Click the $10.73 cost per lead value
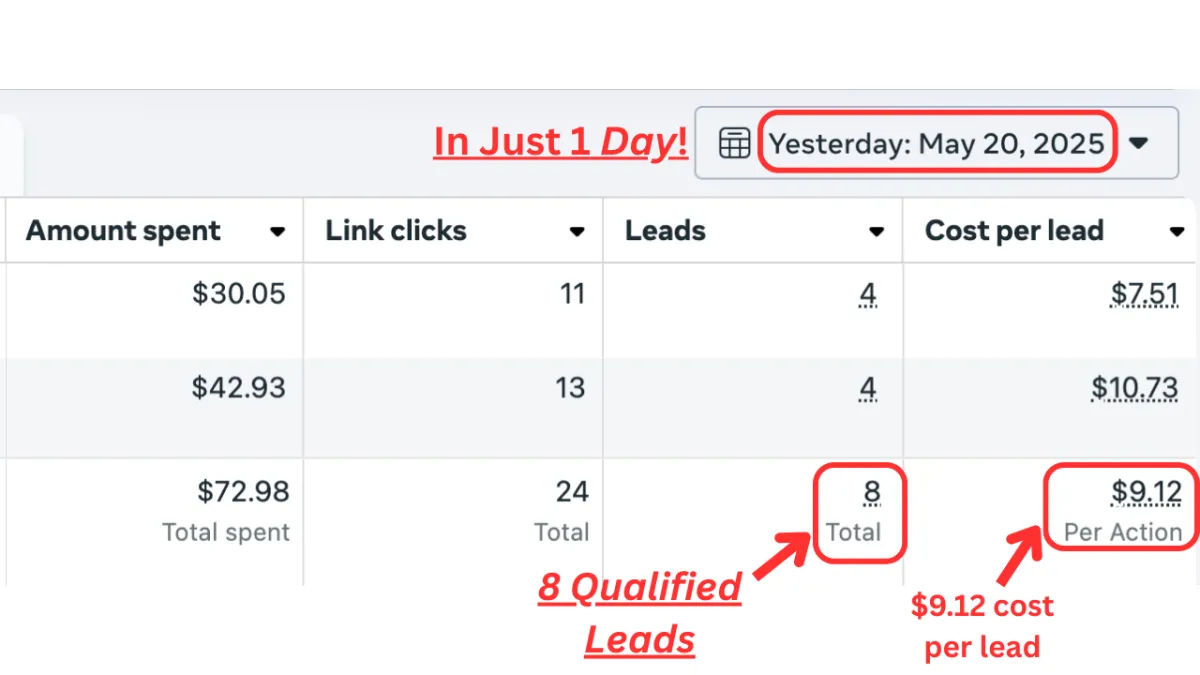This screenshot has width=1200, height=675. tap(1135, 388)
